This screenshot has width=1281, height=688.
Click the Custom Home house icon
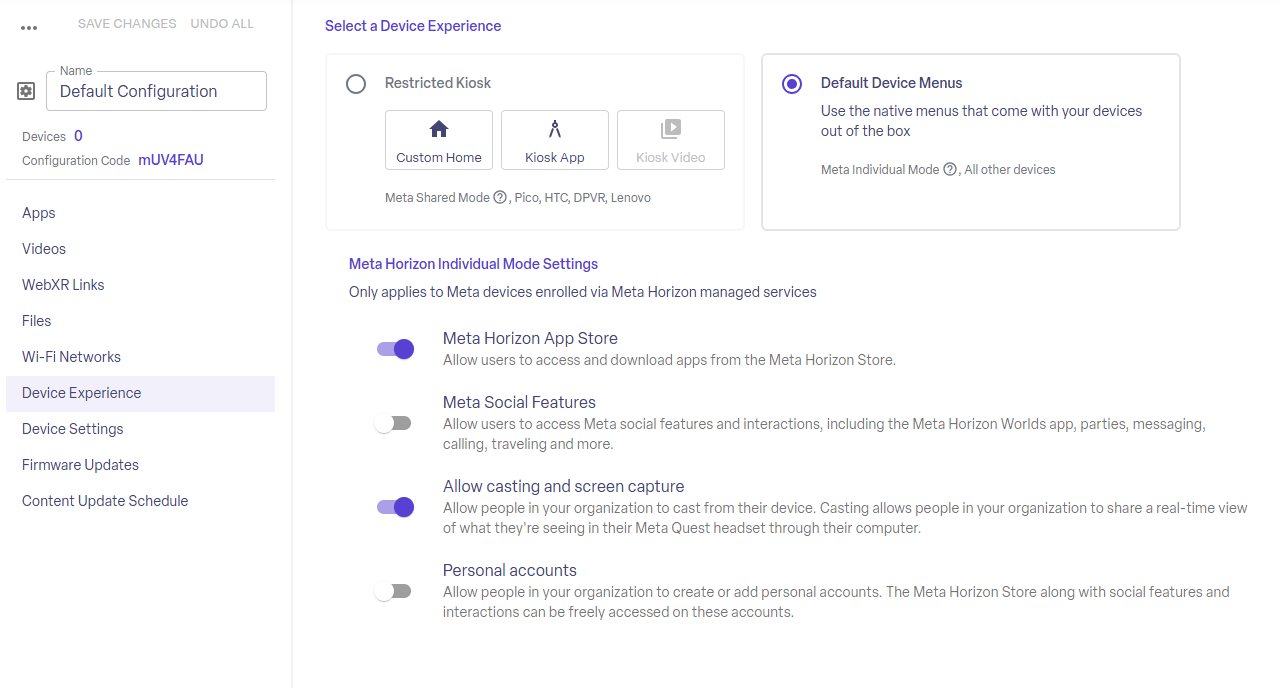[x=439, y=129]
